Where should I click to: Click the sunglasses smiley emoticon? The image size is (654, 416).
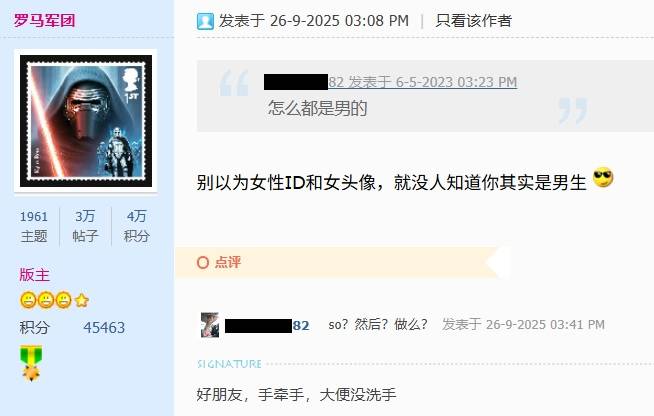coord(603,177)
